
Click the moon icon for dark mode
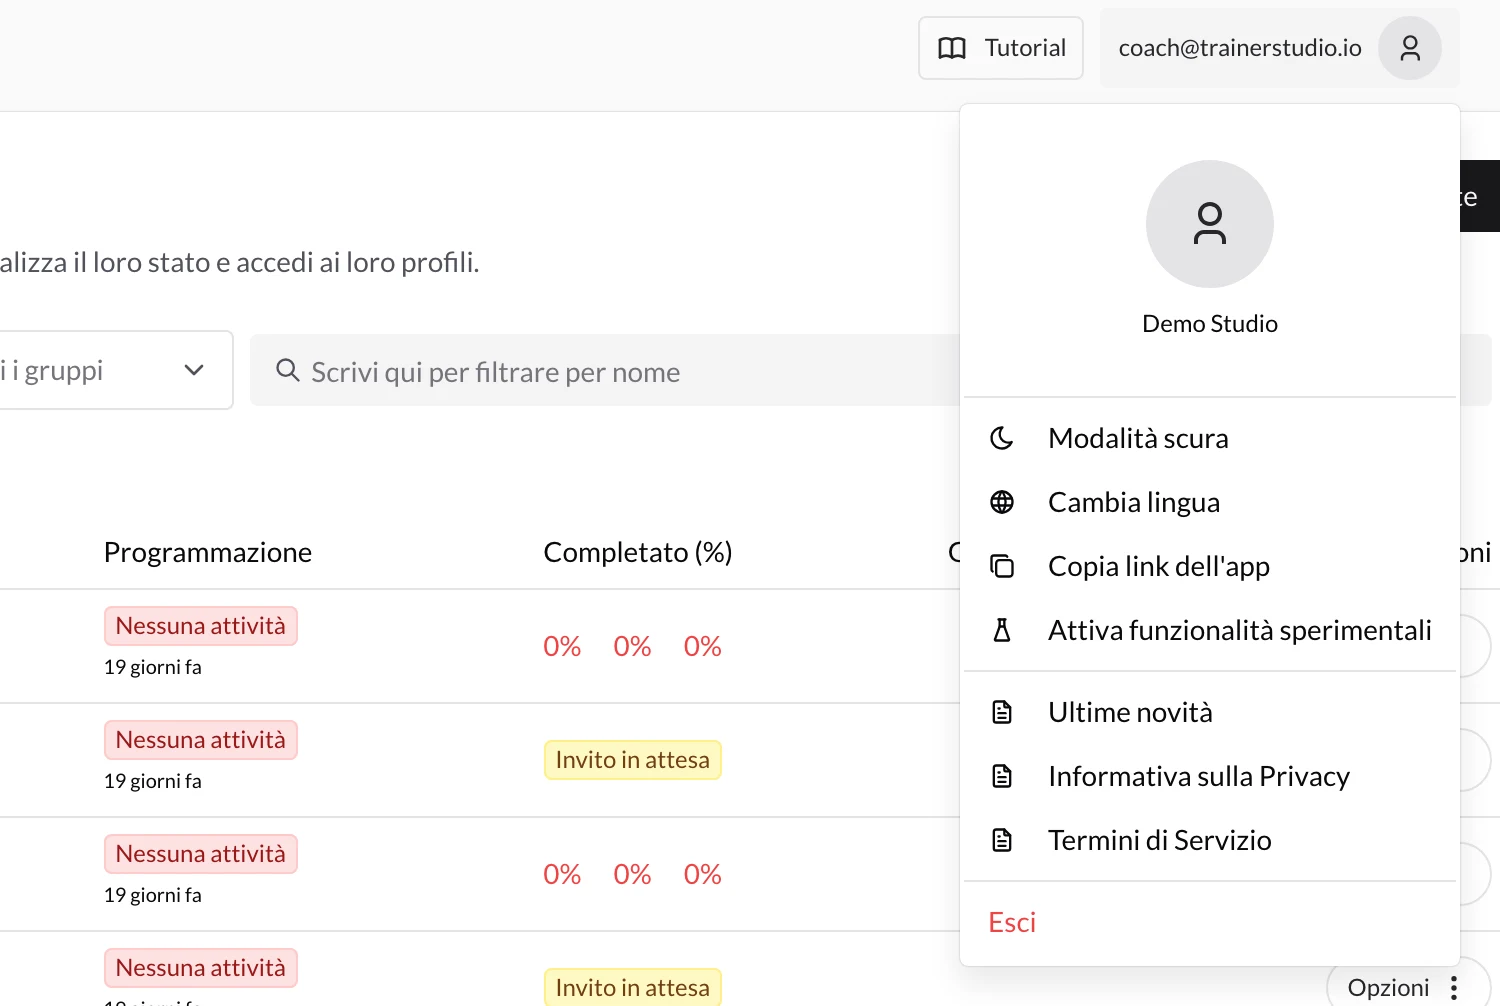tap(1002, 438)
